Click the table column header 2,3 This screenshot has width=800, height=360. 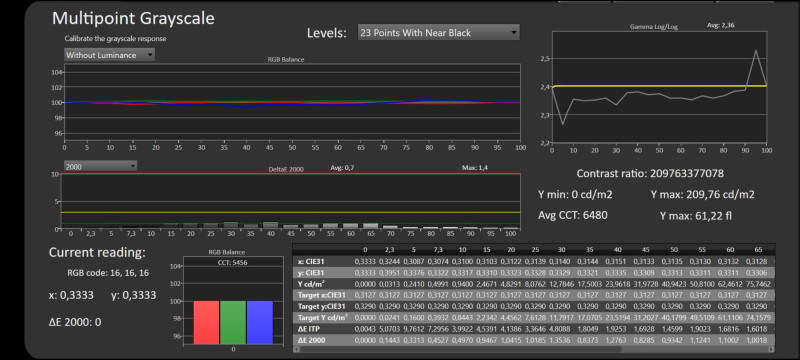click(389, 250)
